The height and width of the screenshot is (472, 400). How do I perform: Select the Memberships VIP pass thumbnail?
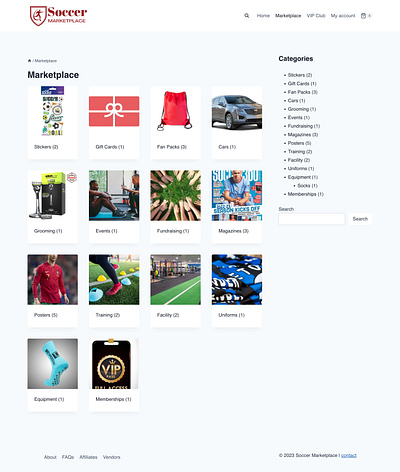tap(114, 364)
